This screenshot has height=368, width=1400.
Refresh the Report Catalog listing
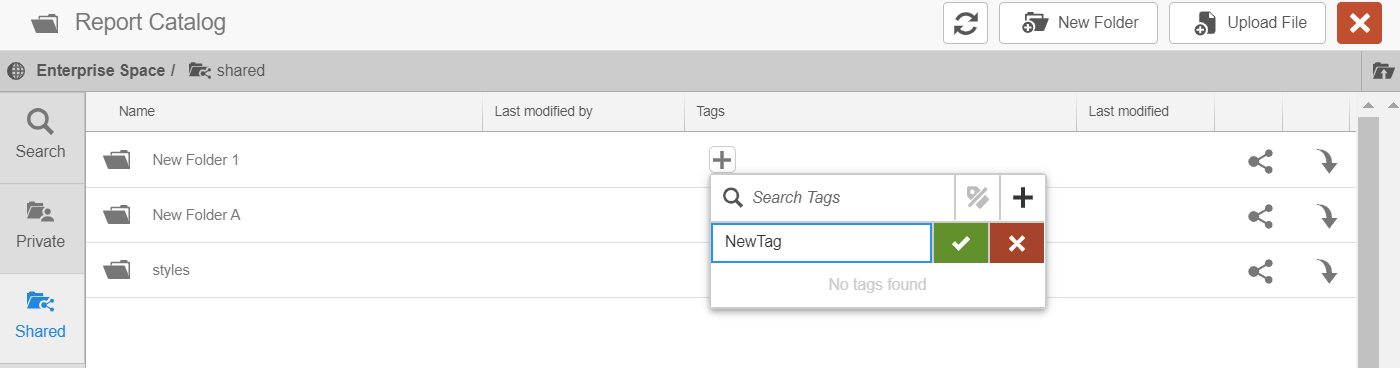coord(965,23)
